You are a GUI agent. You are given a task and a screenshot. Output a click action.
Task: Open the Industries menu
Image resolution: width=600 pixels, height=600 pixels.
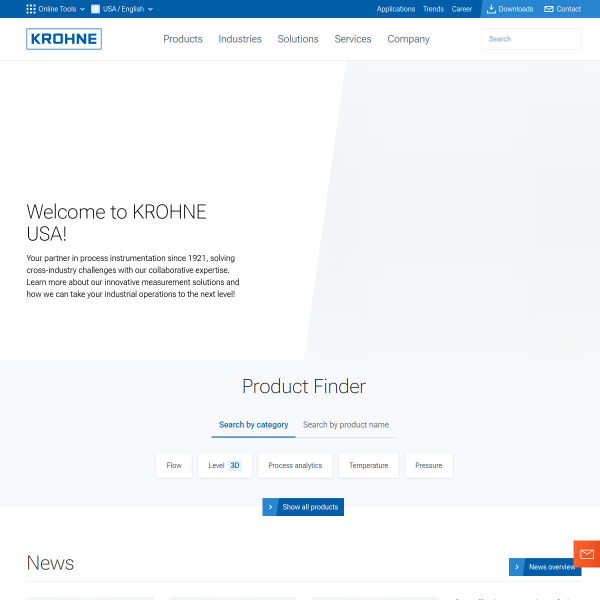pos(240,39)
